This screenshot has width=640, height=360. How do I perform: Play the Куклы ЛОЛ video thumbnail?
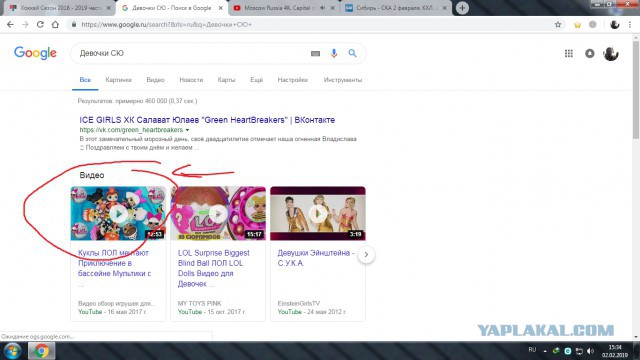118,213
